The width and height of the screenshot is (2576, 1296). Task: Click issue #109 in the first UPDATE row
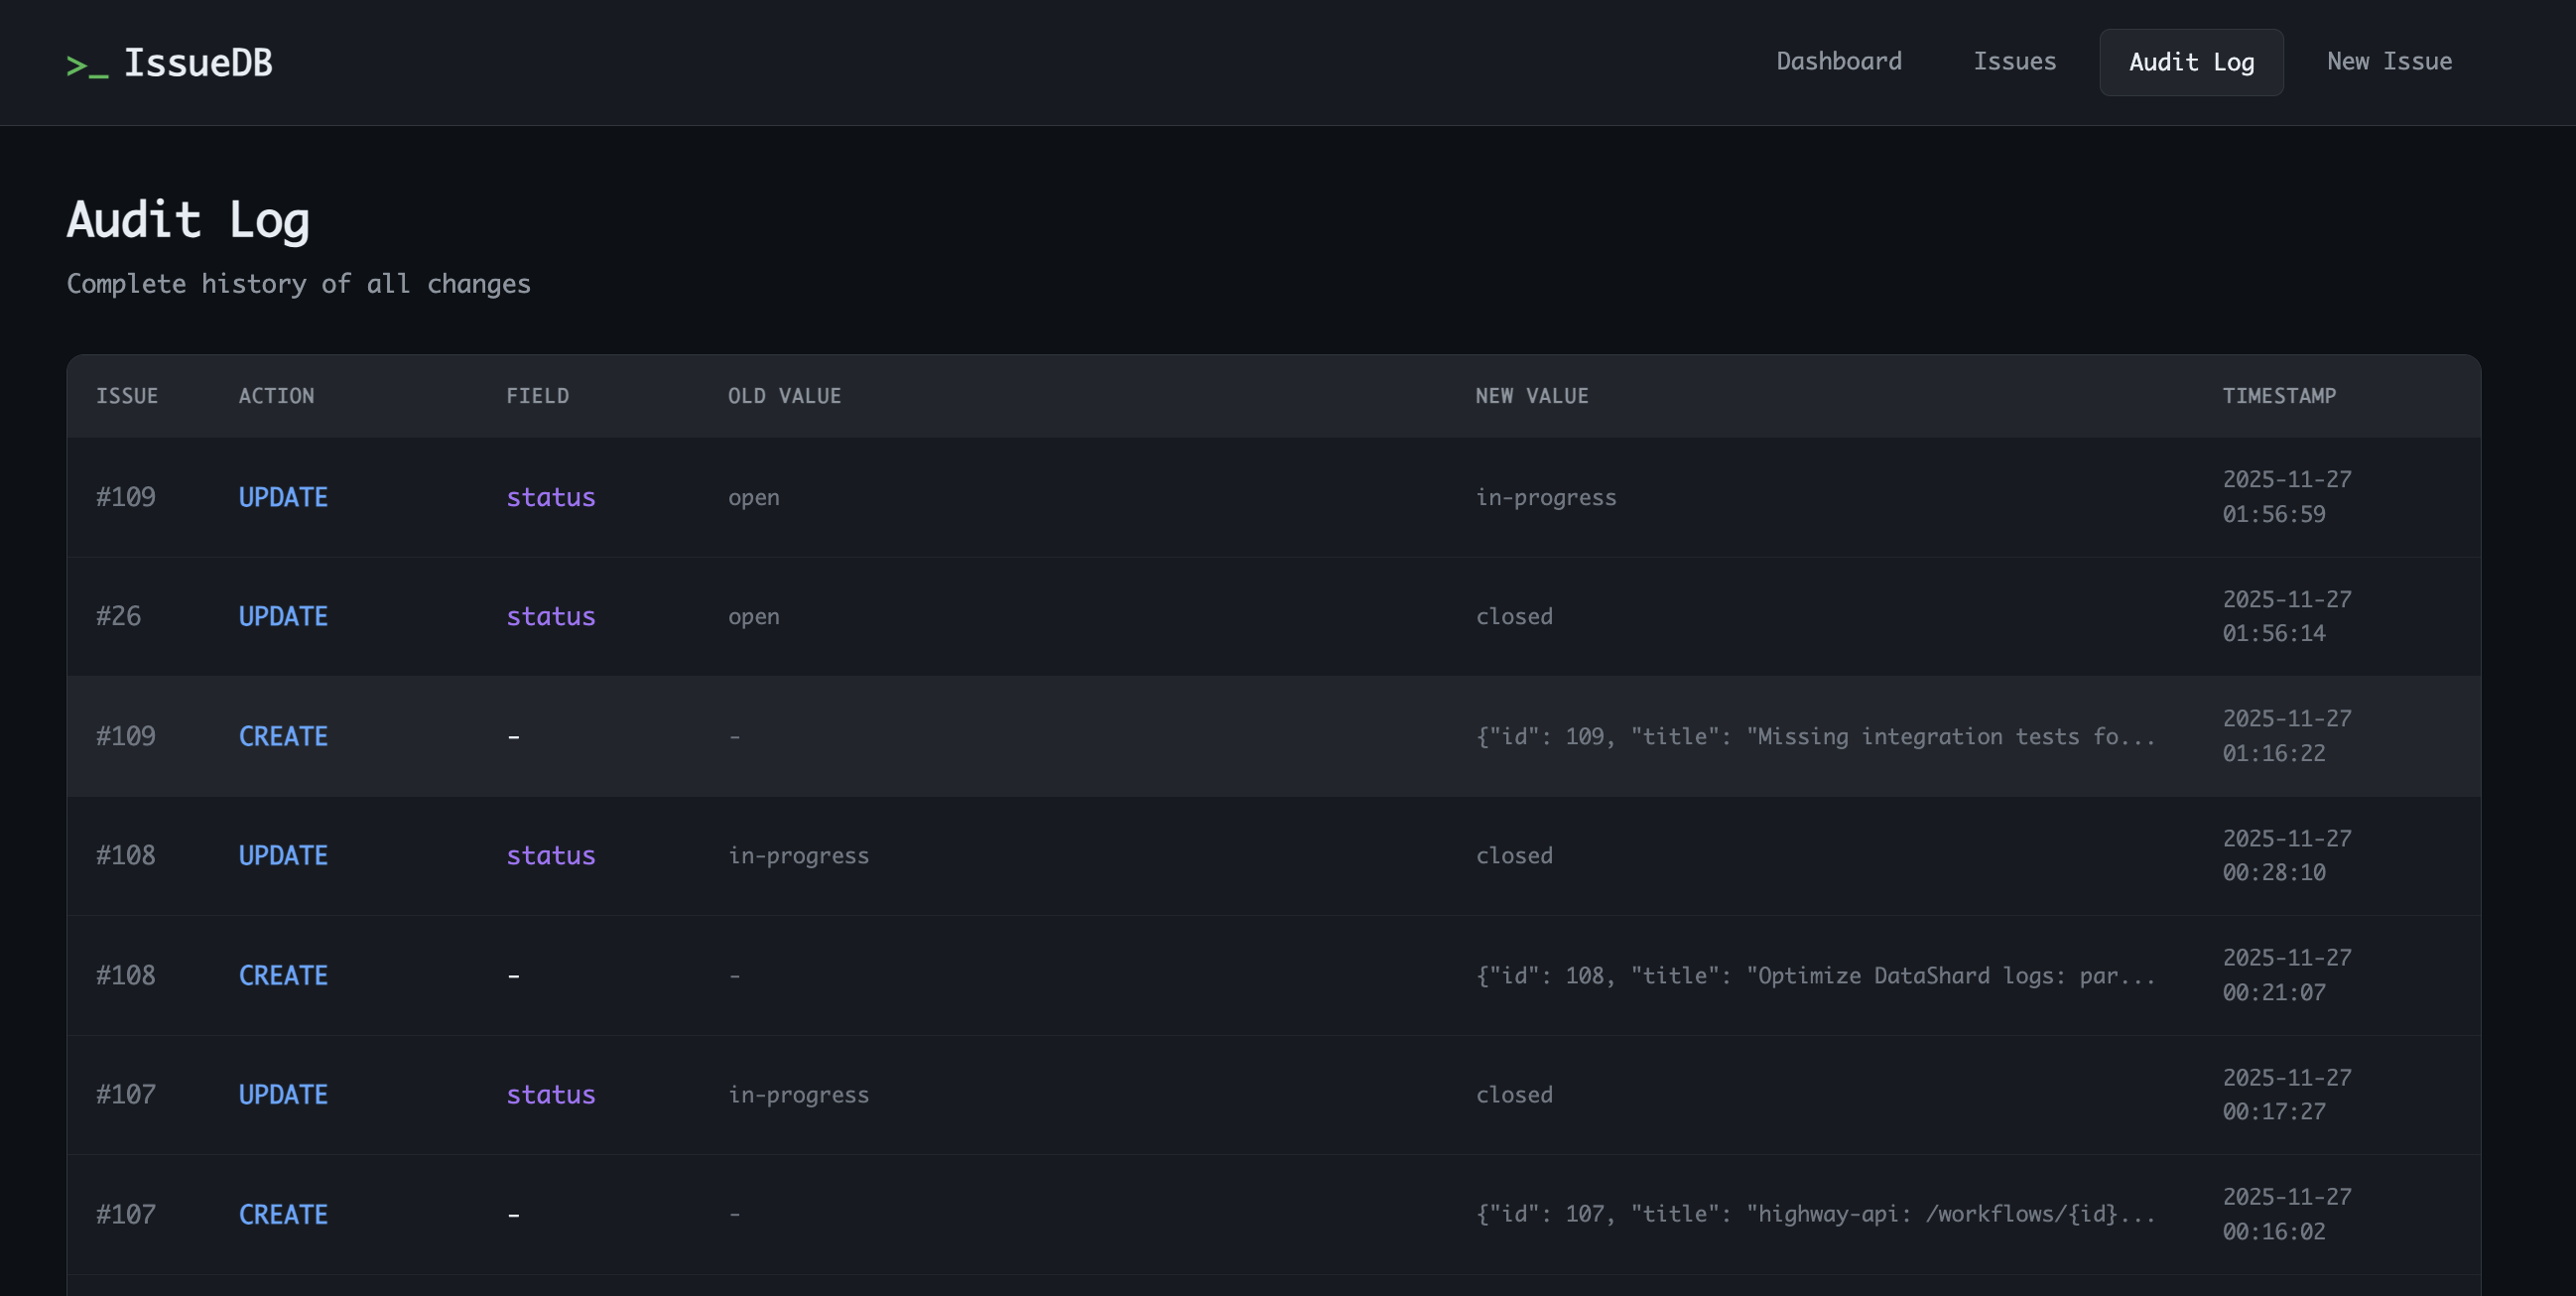(126, 497)
